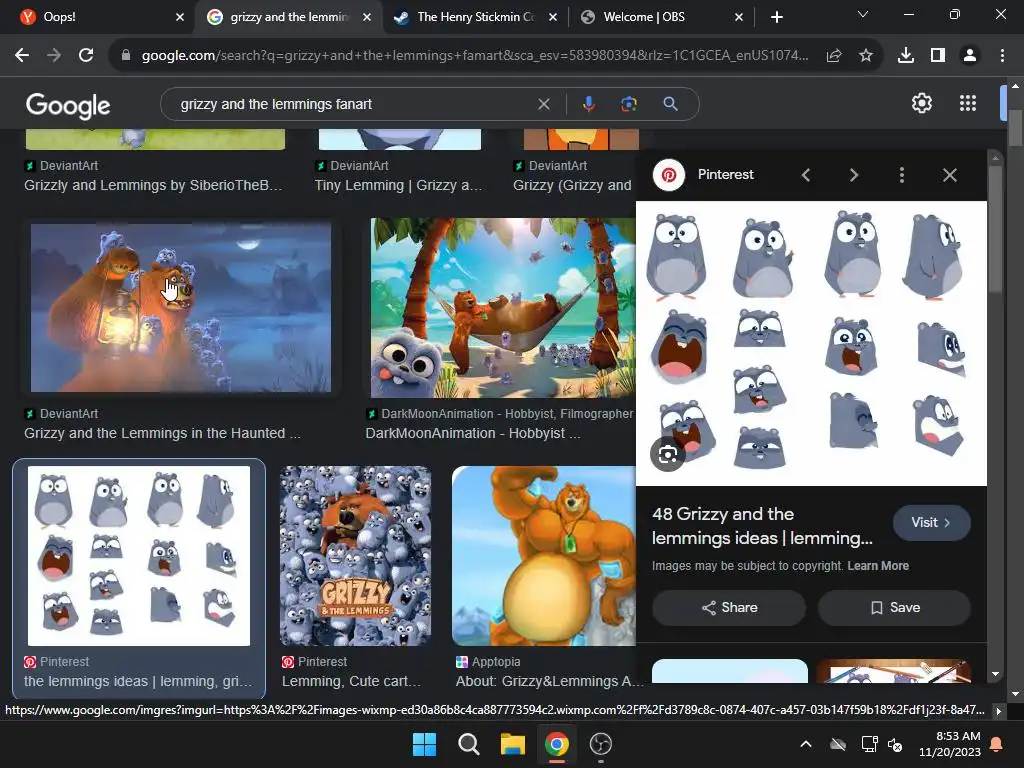Open muscular Grizzy Apptopia thumbnail
The height and width of the screenshot is (768, 1024).
click(x=543, y=556)
